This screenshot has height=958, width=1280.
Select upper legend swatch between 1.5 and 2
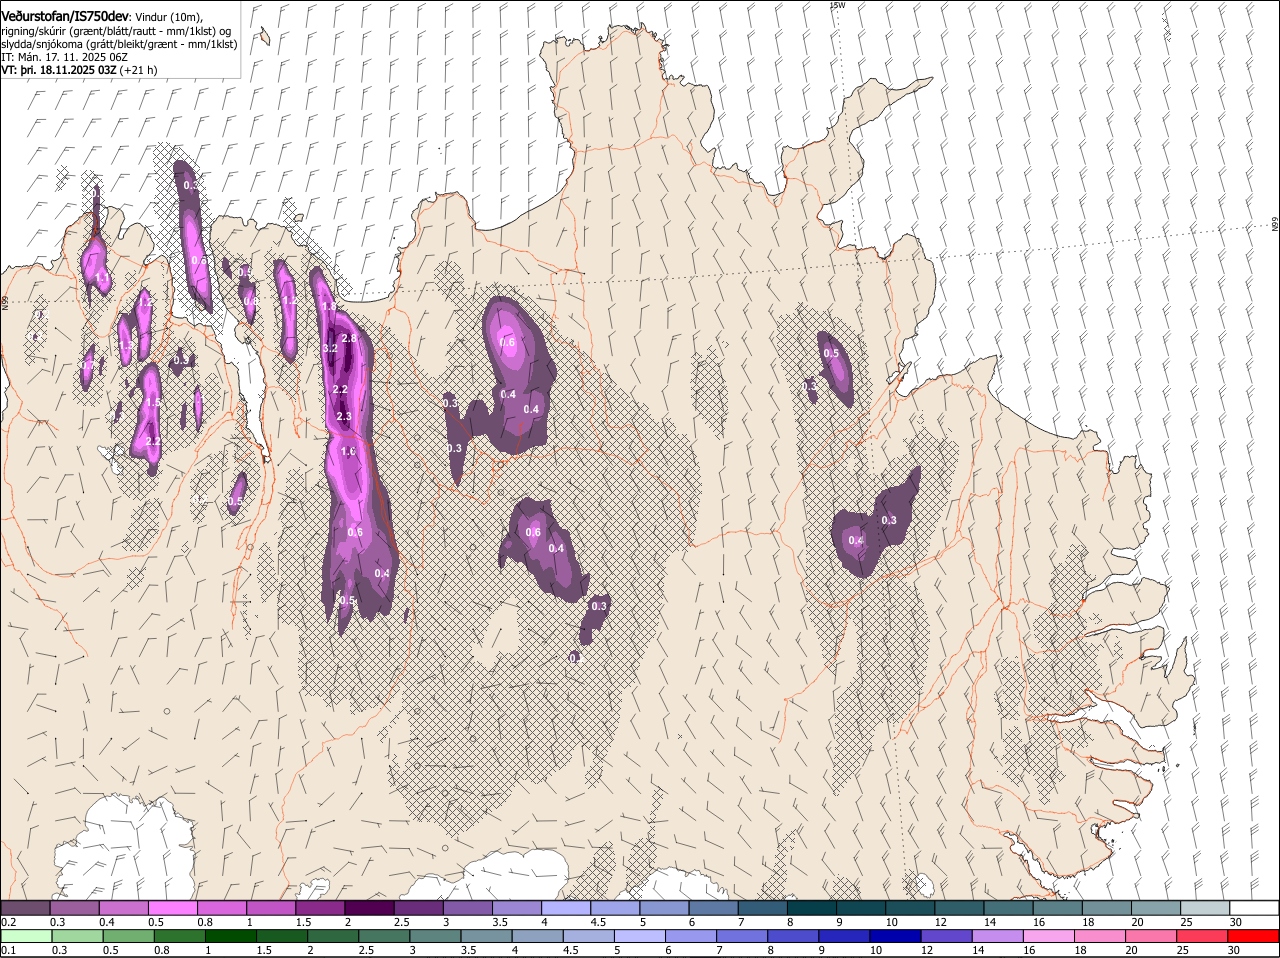point(319,907)
